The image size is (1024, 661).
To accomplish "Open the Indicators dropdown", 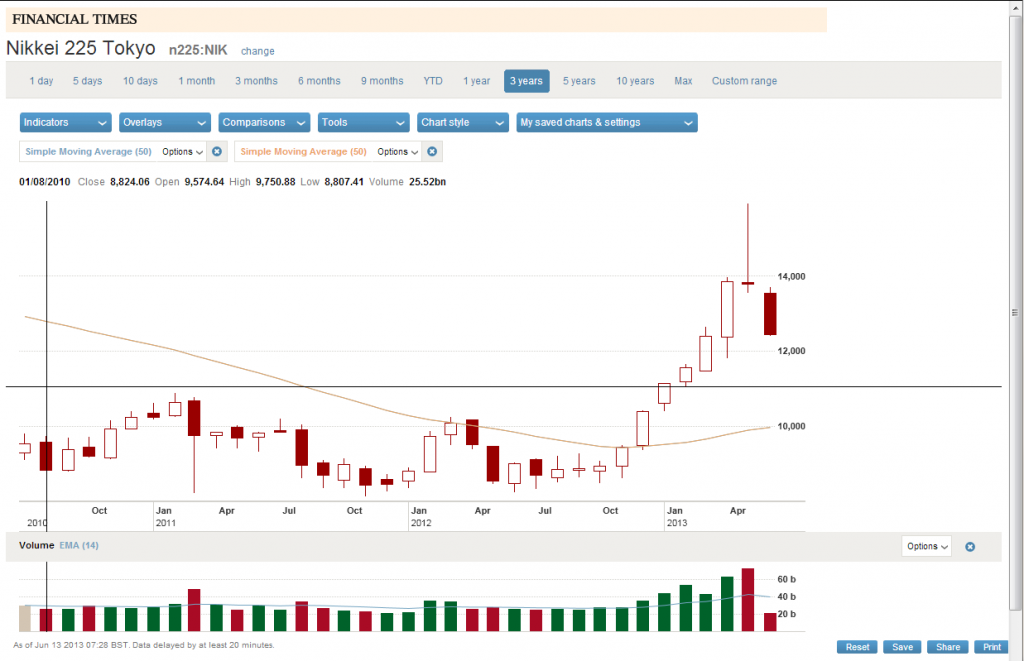I will tap(65, 122).
